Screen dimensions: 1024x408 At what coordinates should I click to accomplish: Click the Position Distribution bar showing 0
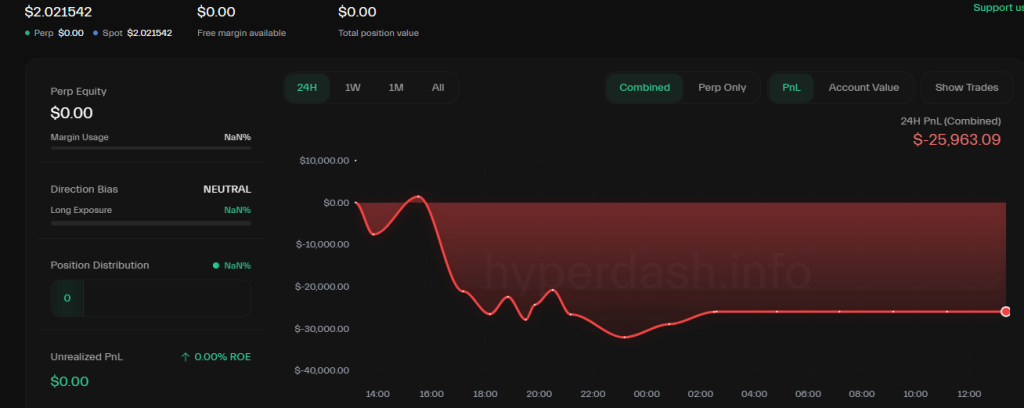coord(151,298)
